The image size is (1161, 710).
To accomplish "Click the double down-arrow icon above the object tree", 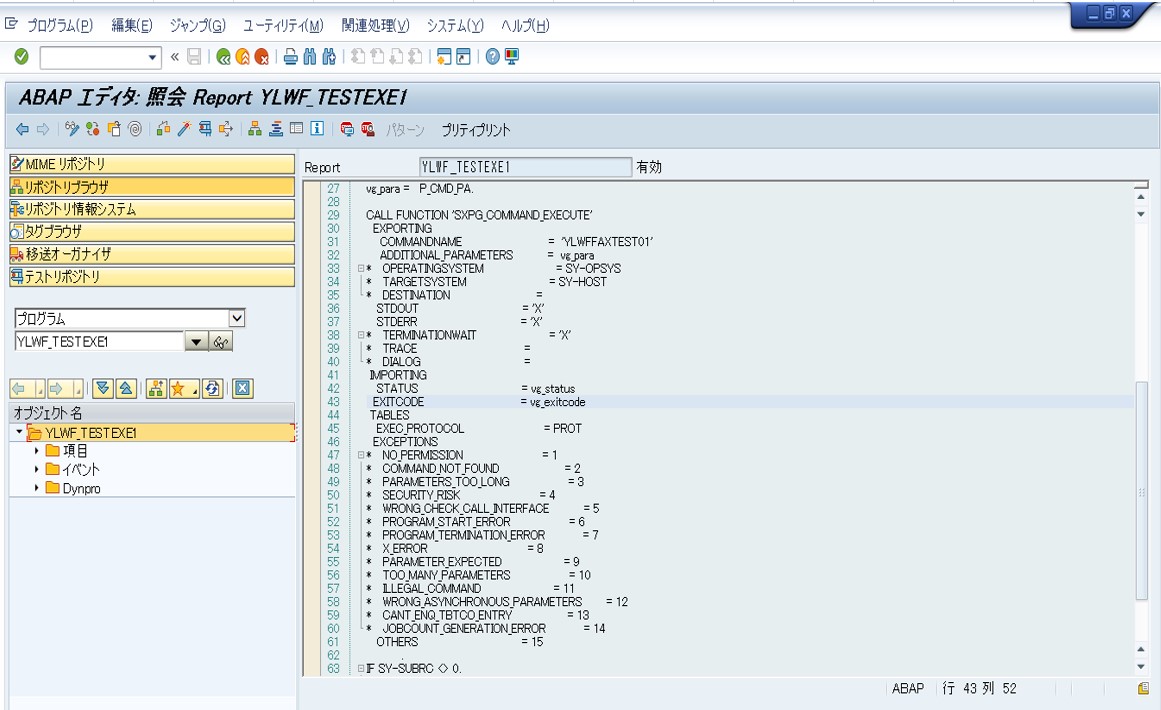I will tap(102, 387).
